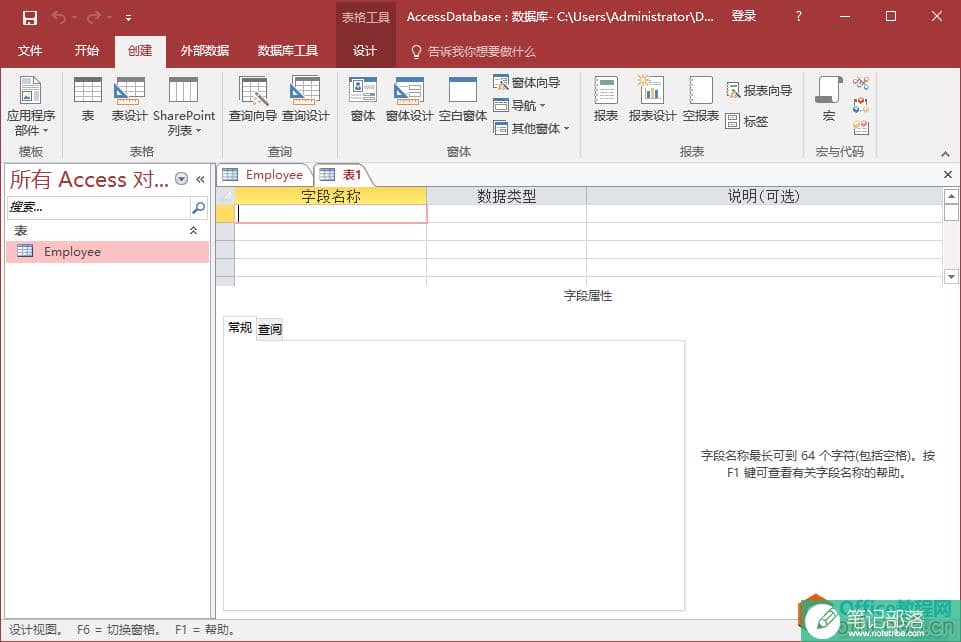This screenshot has height=642, width=961.
Task: Click the 表设计 icon
Action: tap(129, 99)
